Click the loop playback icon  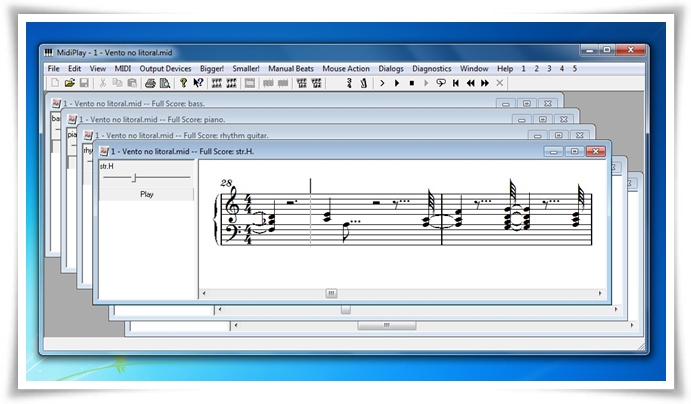(441, 83)
